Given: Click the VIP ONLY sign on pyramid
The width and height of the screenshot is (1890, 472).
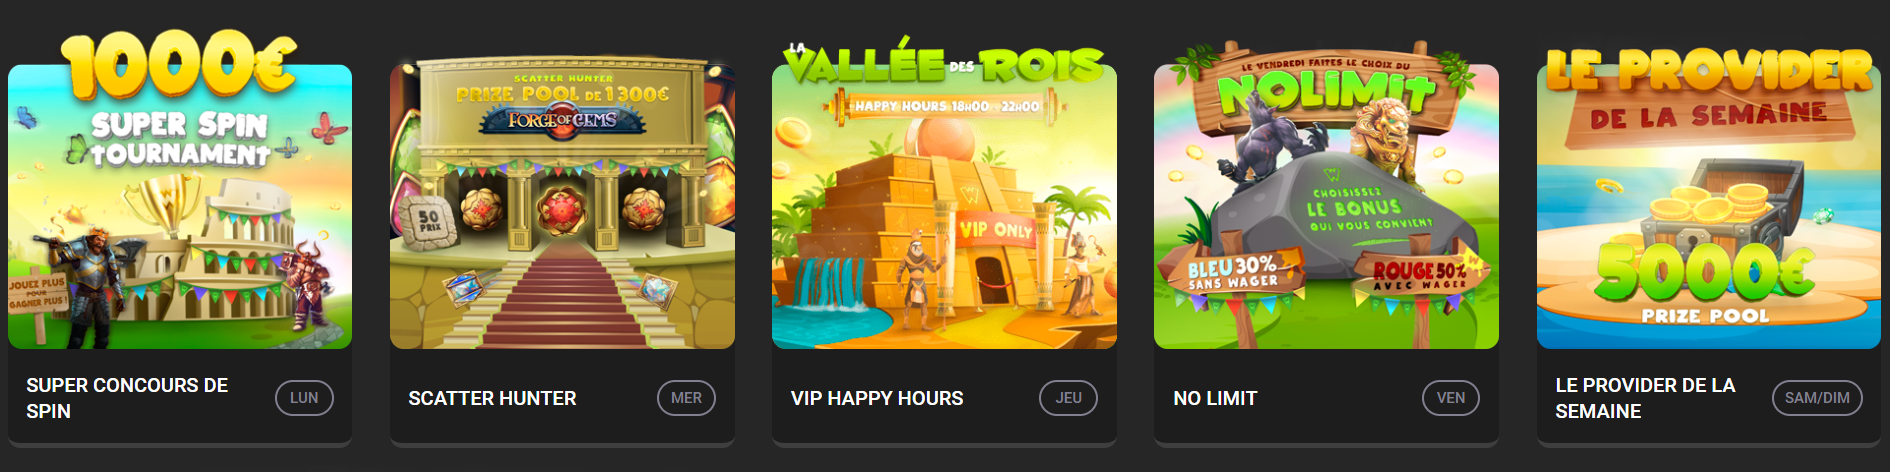Looking at the screenshot, I should [x=995, y=230].
